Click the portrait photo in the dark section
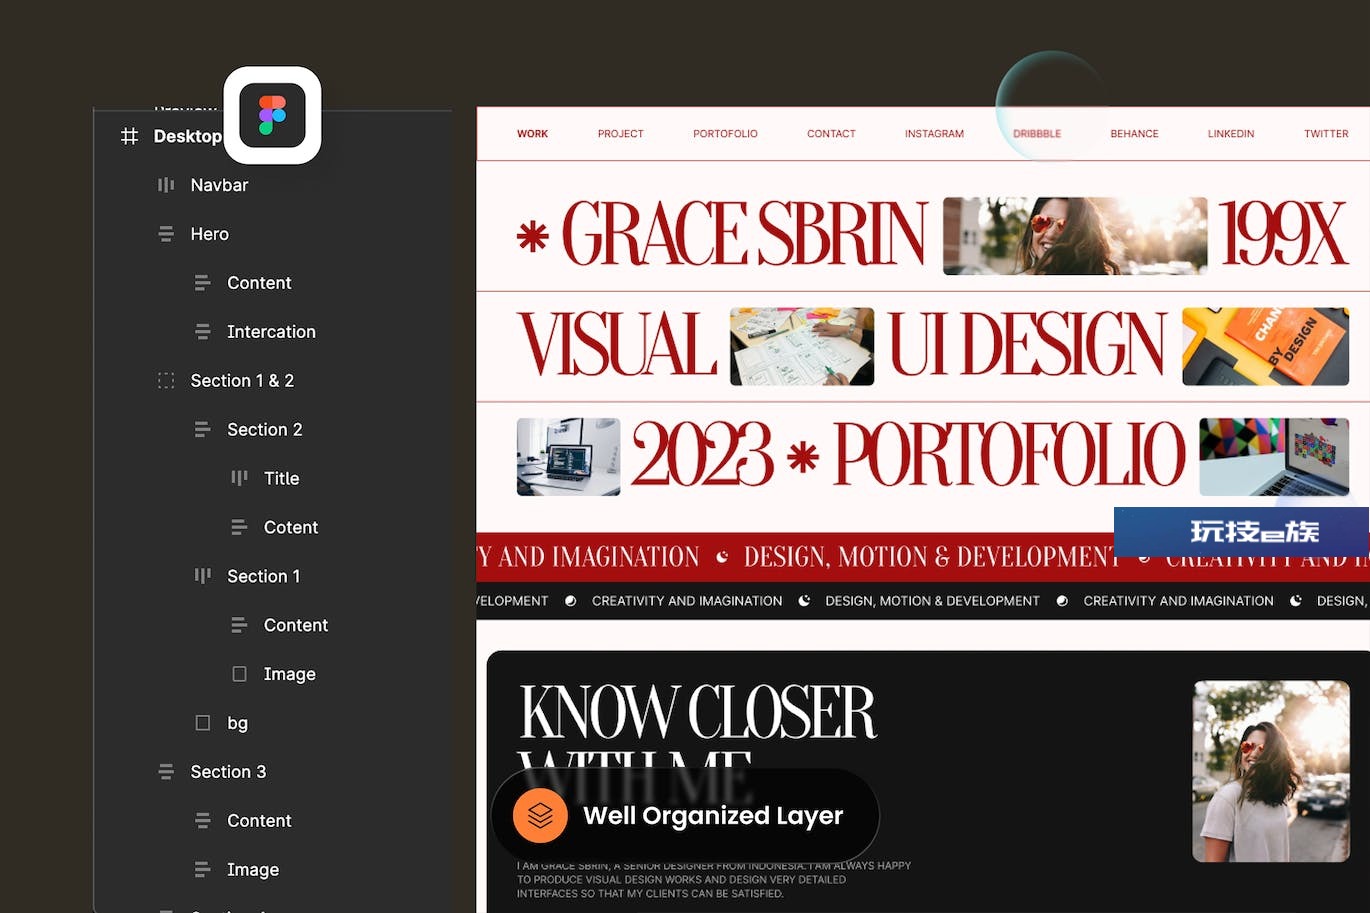 [x=1271, y=771]
